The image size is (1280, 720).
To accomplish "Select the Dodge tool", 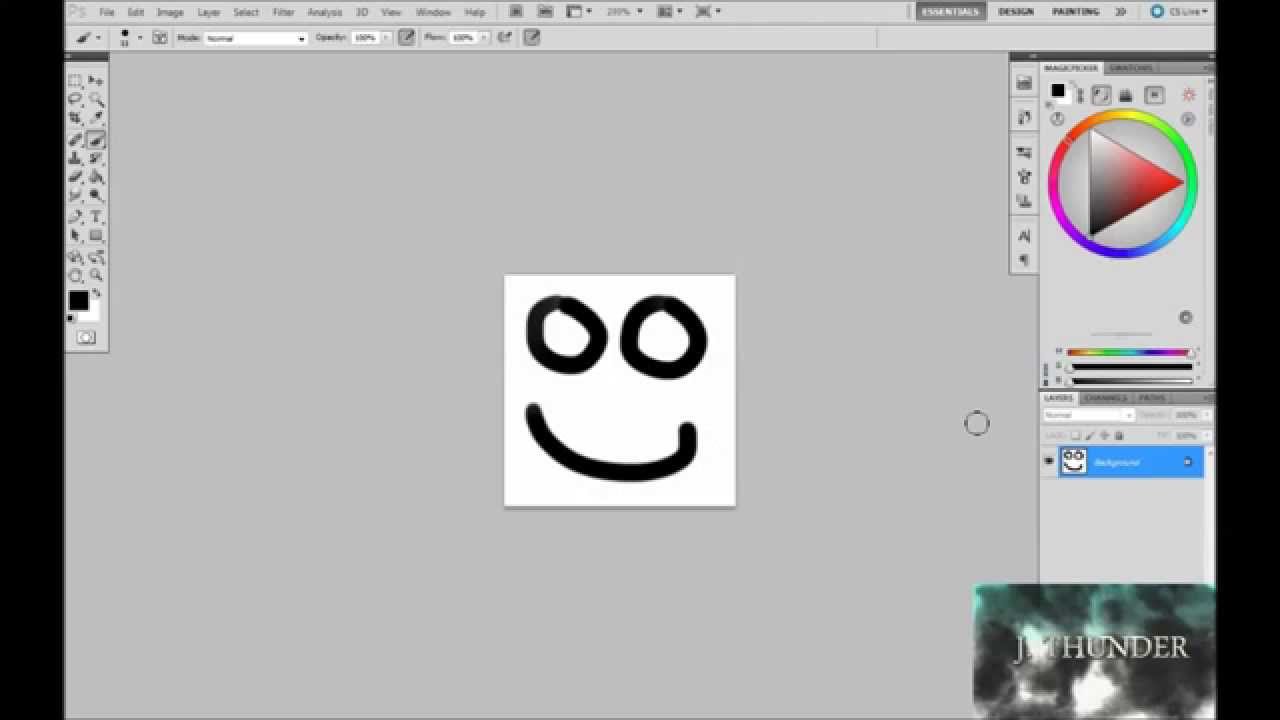I will click(x=96, y=196).
